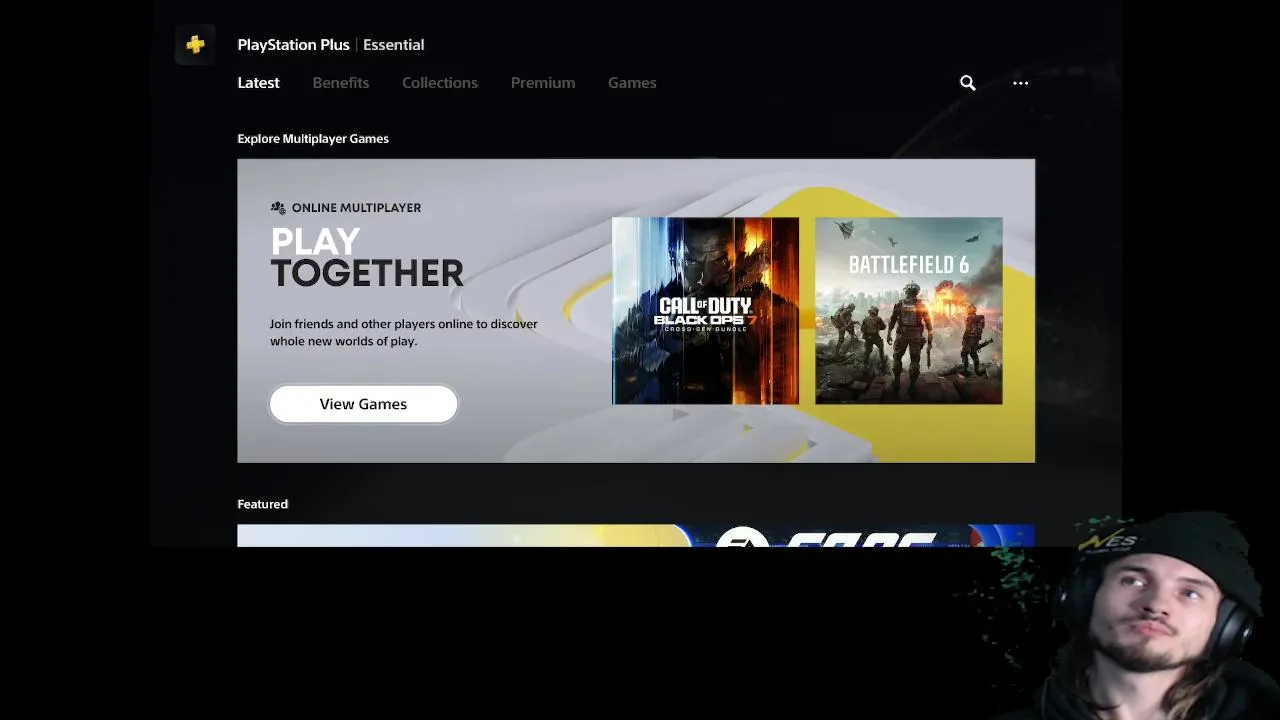Go to the Collections tab
The image size is (1280, 720).
440,83
